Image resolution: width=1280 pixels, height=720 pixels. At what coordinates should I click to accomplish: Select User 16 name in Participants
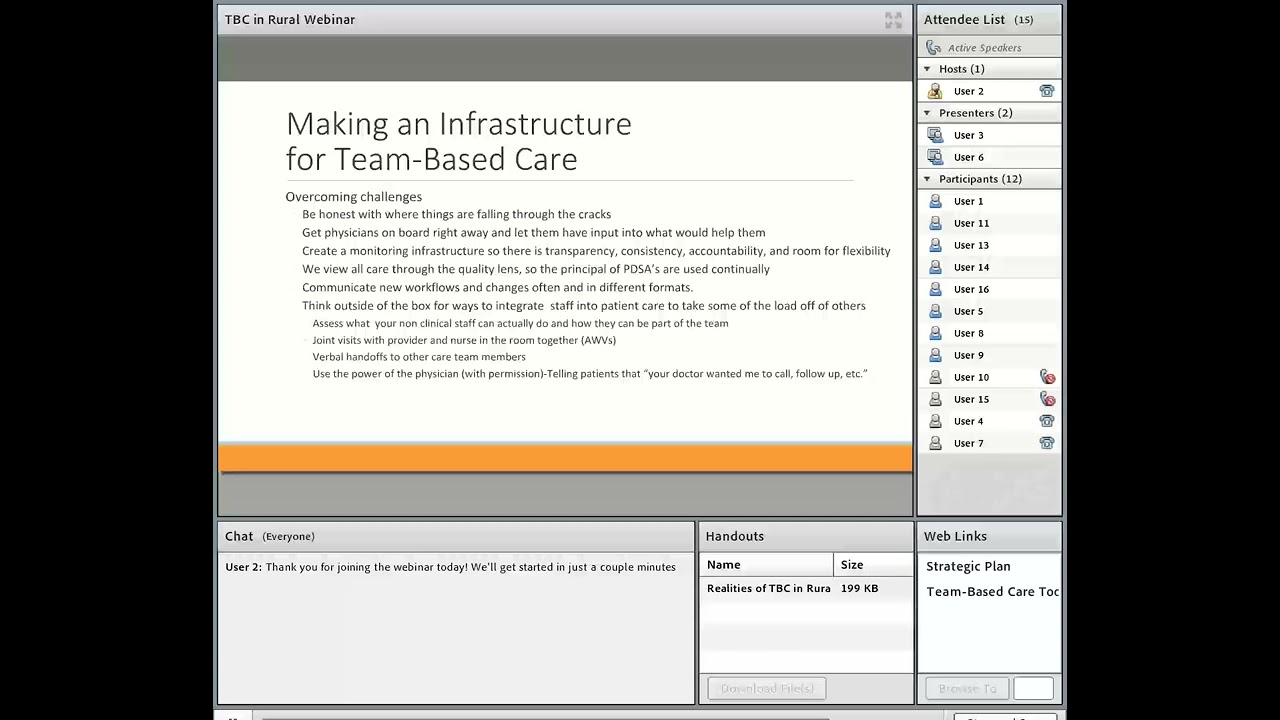pos(971,289)
